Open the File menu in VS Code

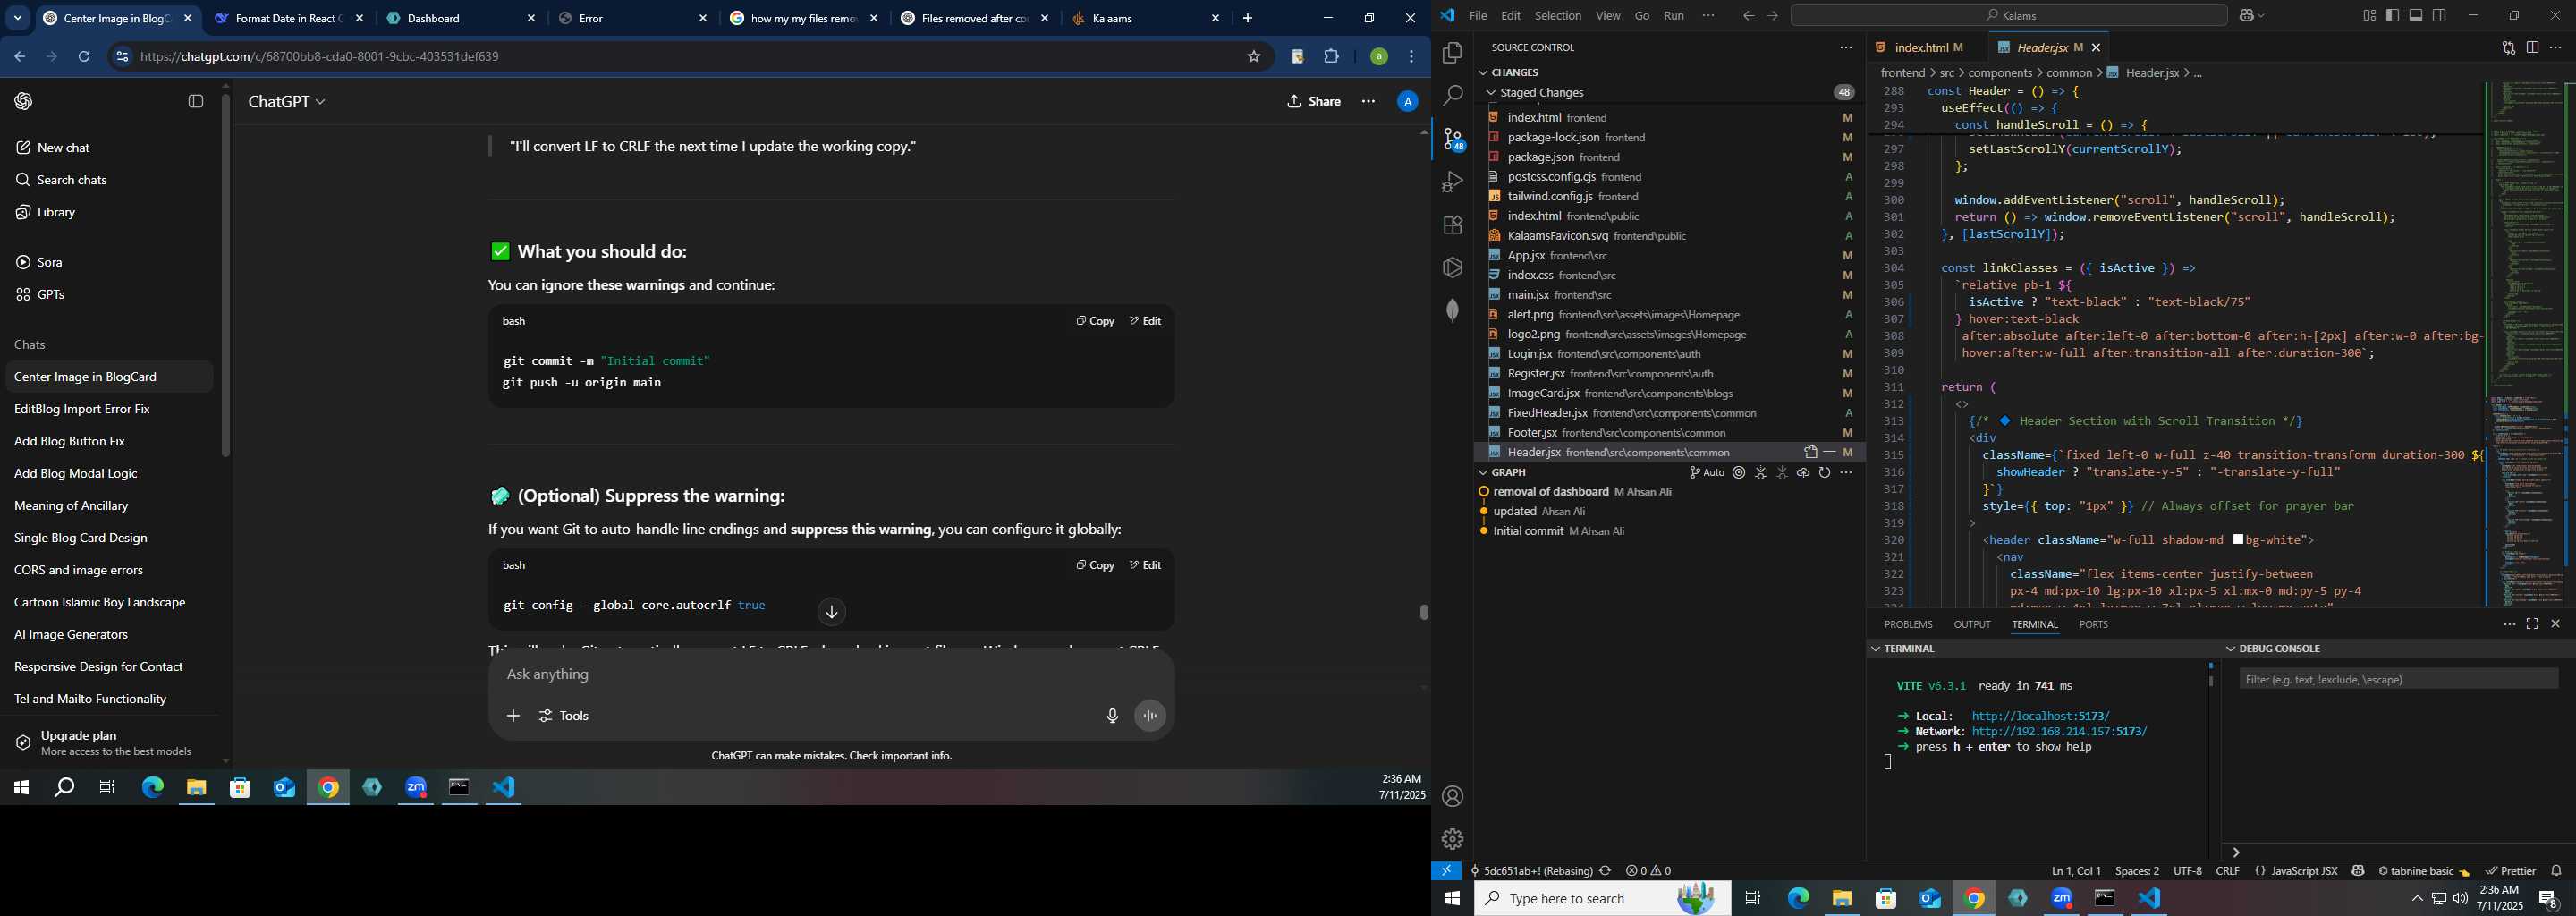(1478, 16)
